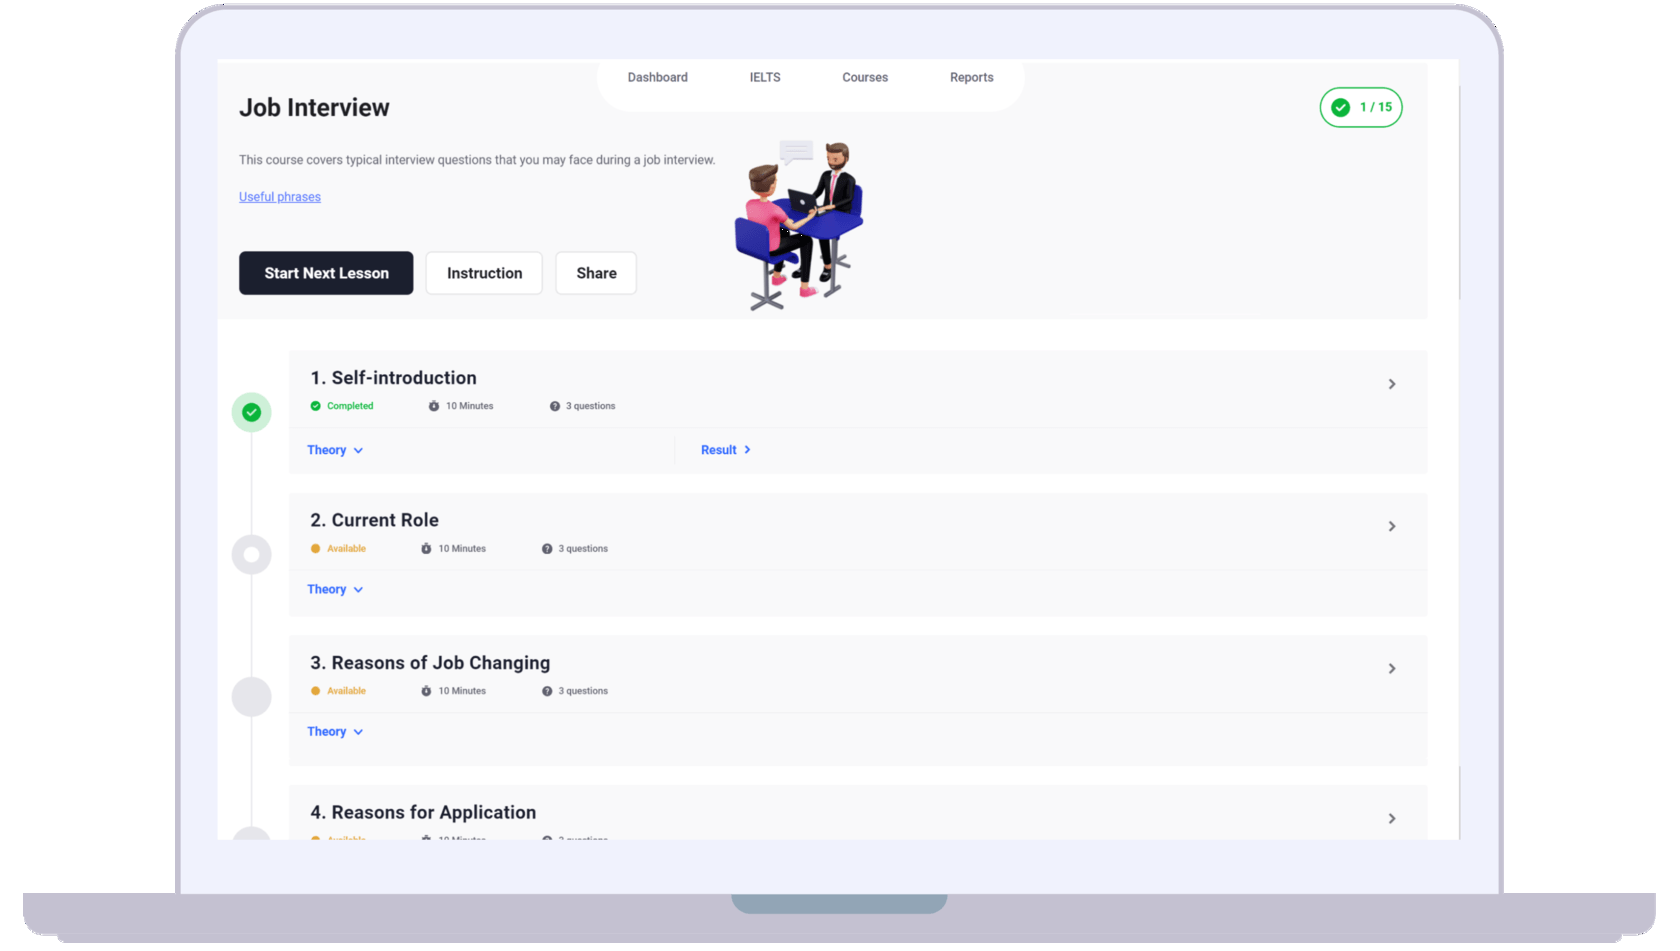Click the 1/15 lesson progress indicator pill
The image size is (1680, 951).
[x=1361, y=107]
